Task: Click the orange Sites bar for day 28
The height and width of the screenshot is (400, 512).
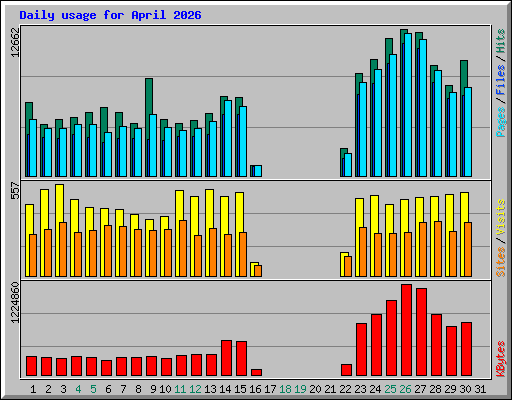Action: [x=438, y=249]
